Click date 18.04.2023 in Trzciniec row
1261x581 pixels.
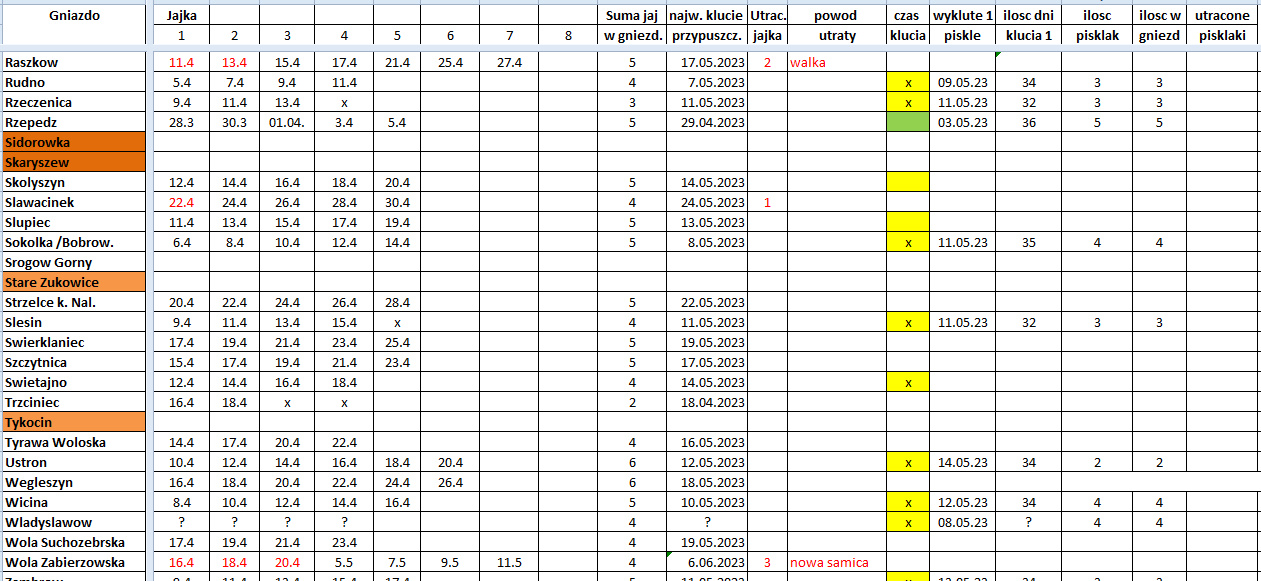click(x=705, y=402)
